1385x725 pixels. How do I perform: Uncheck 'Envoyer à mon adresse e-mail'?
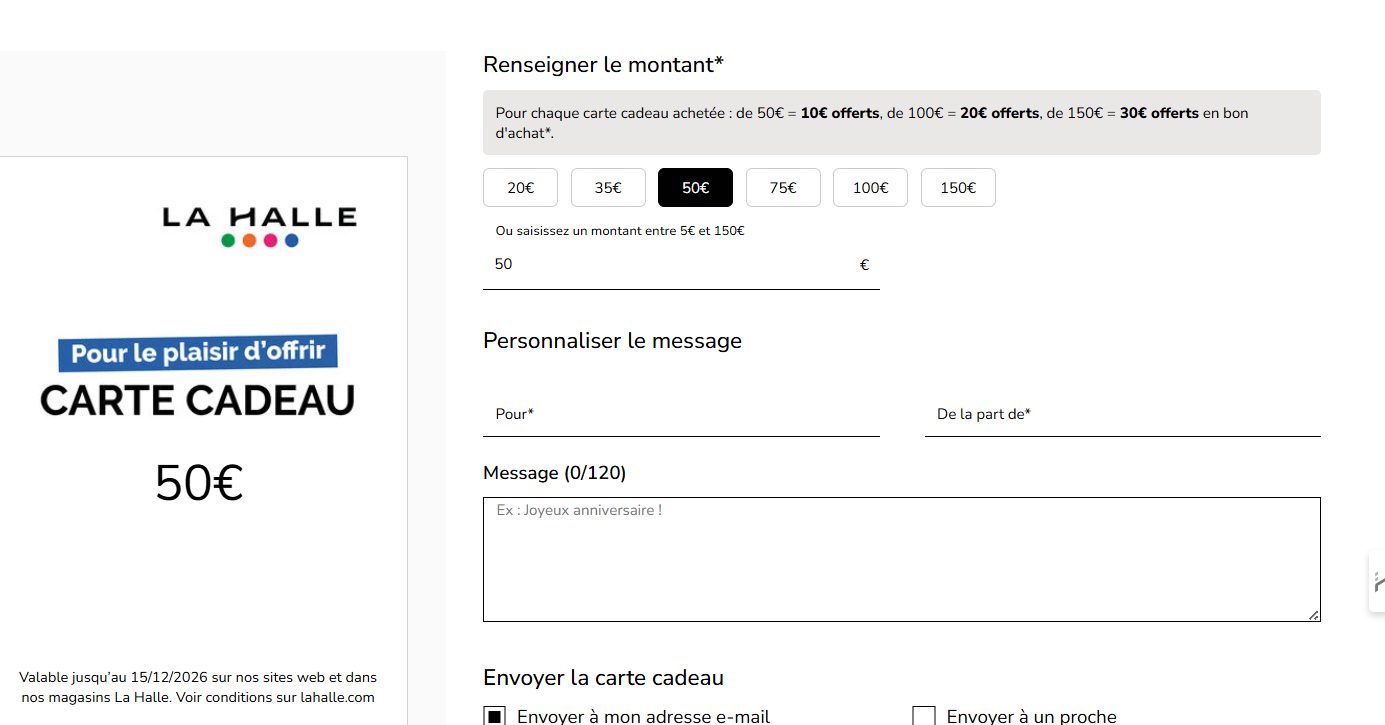[494, 714]
